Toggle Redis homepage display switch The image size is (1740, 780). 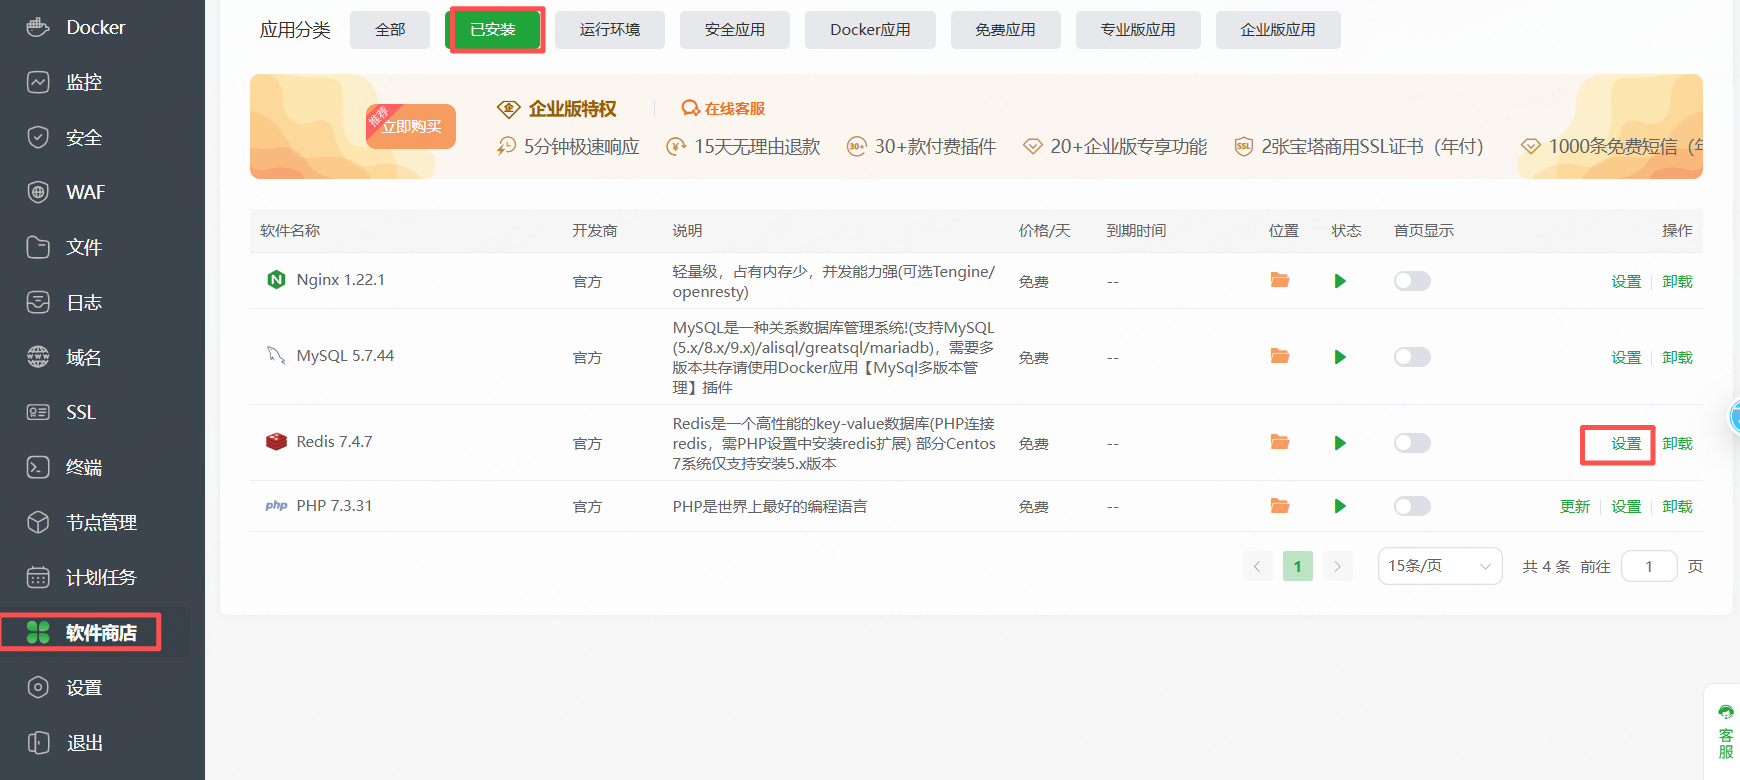tap(1412, 443)
